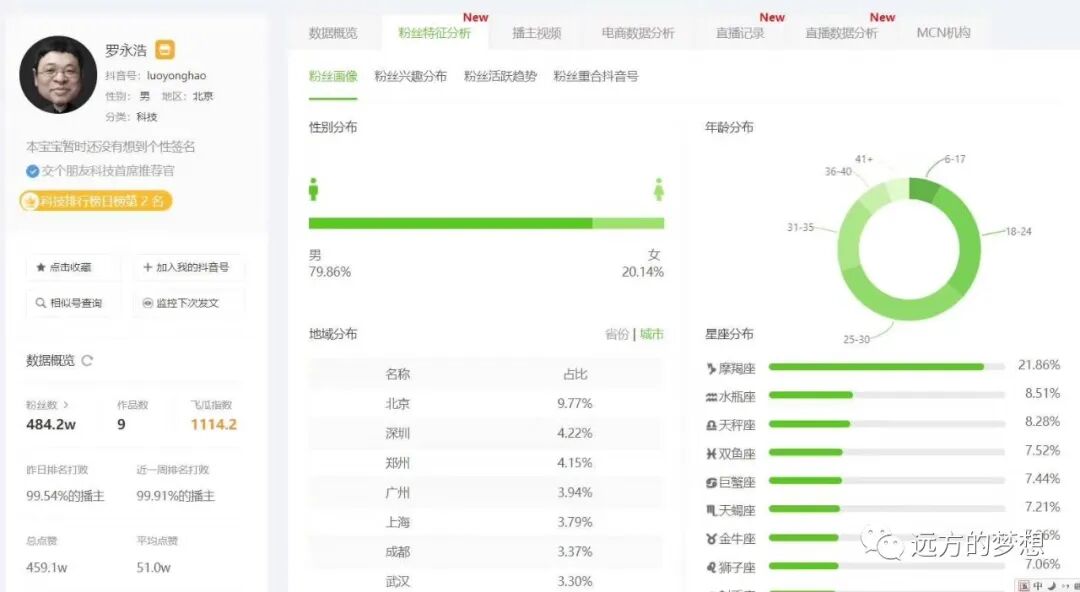Click the male figure icon in 性别分布
Screen dimensions: 1080x592
click(313, 189)
